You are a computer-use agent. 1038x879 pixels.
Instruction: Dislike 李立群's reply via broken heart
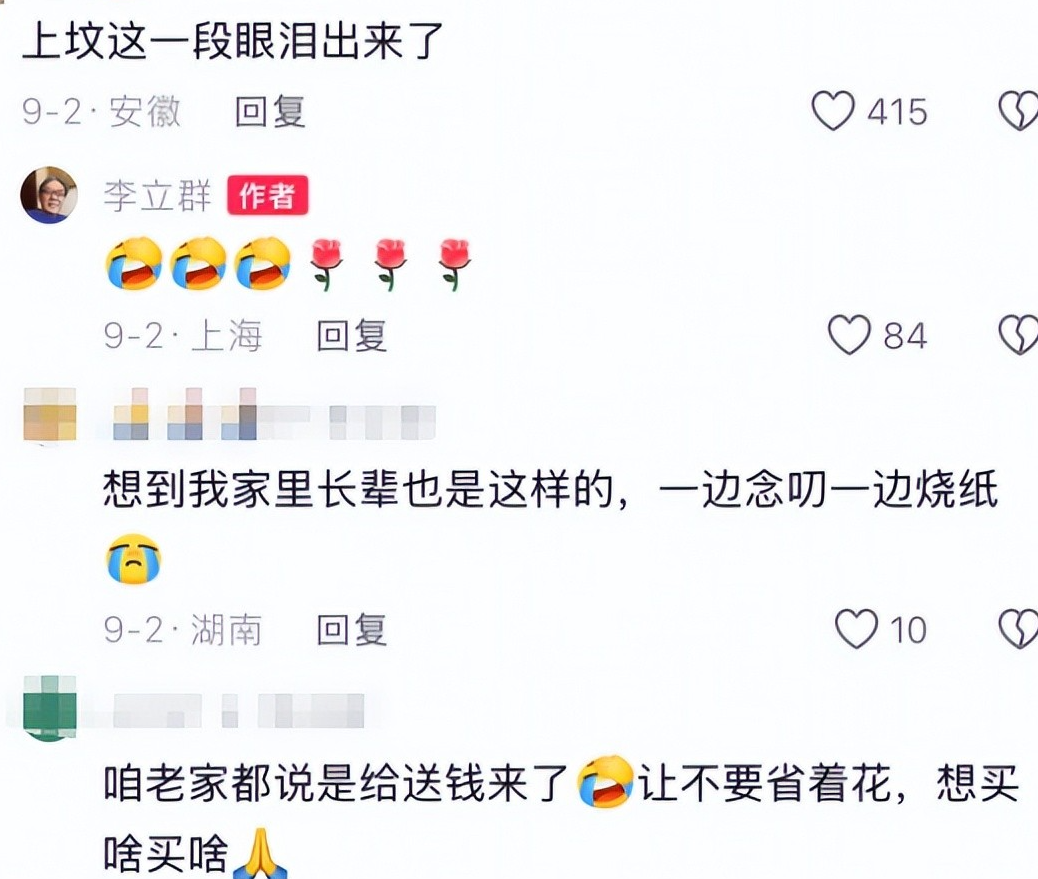click(1018, 335)
